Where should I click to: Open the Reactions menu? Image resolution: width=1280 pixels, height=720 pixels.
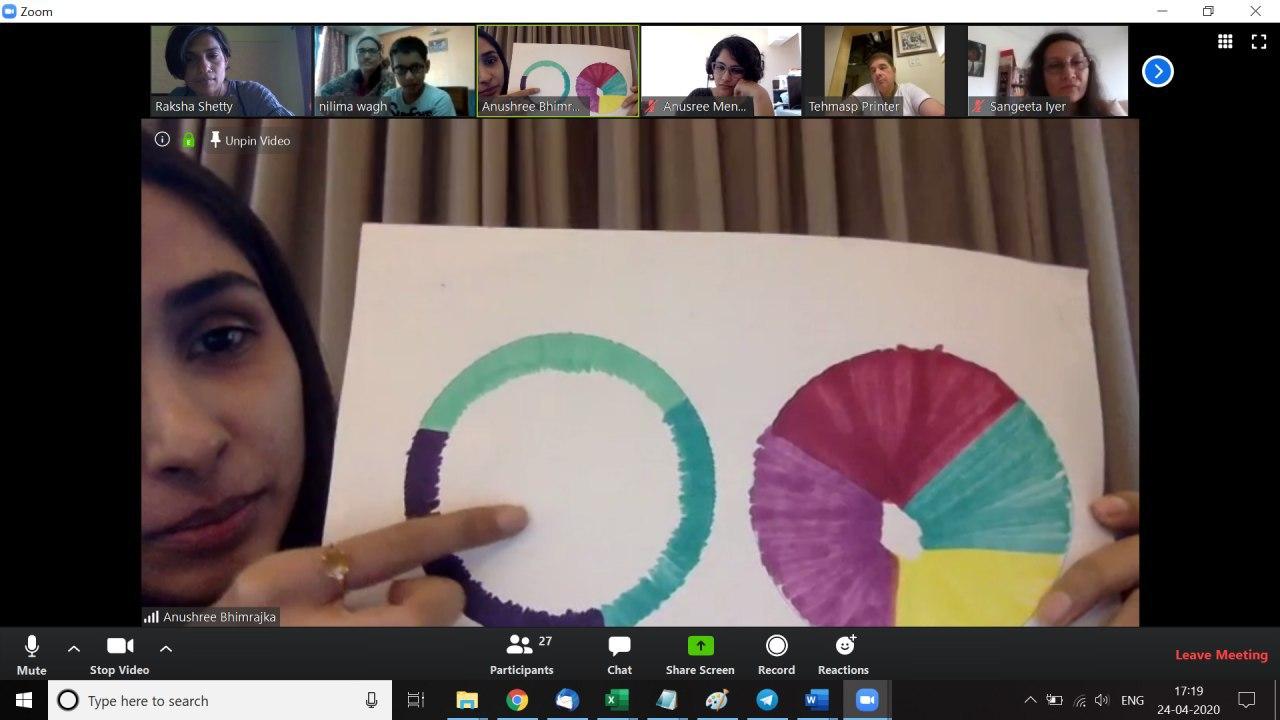843,653
